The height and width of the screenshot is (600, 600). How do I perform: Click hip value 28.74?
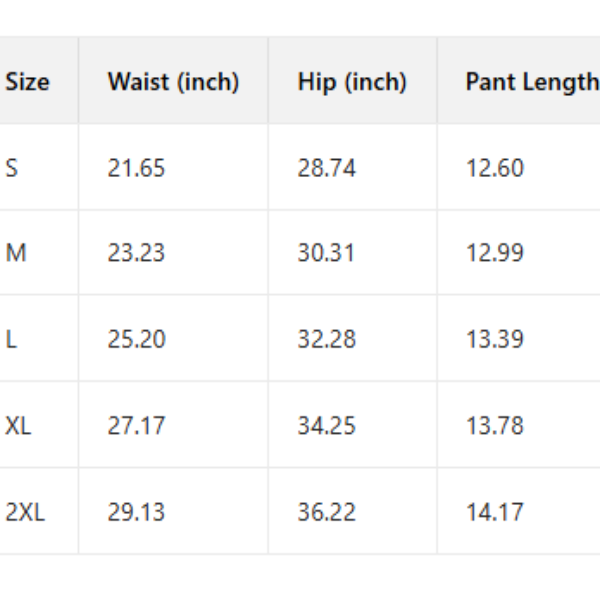coord(326,168)
